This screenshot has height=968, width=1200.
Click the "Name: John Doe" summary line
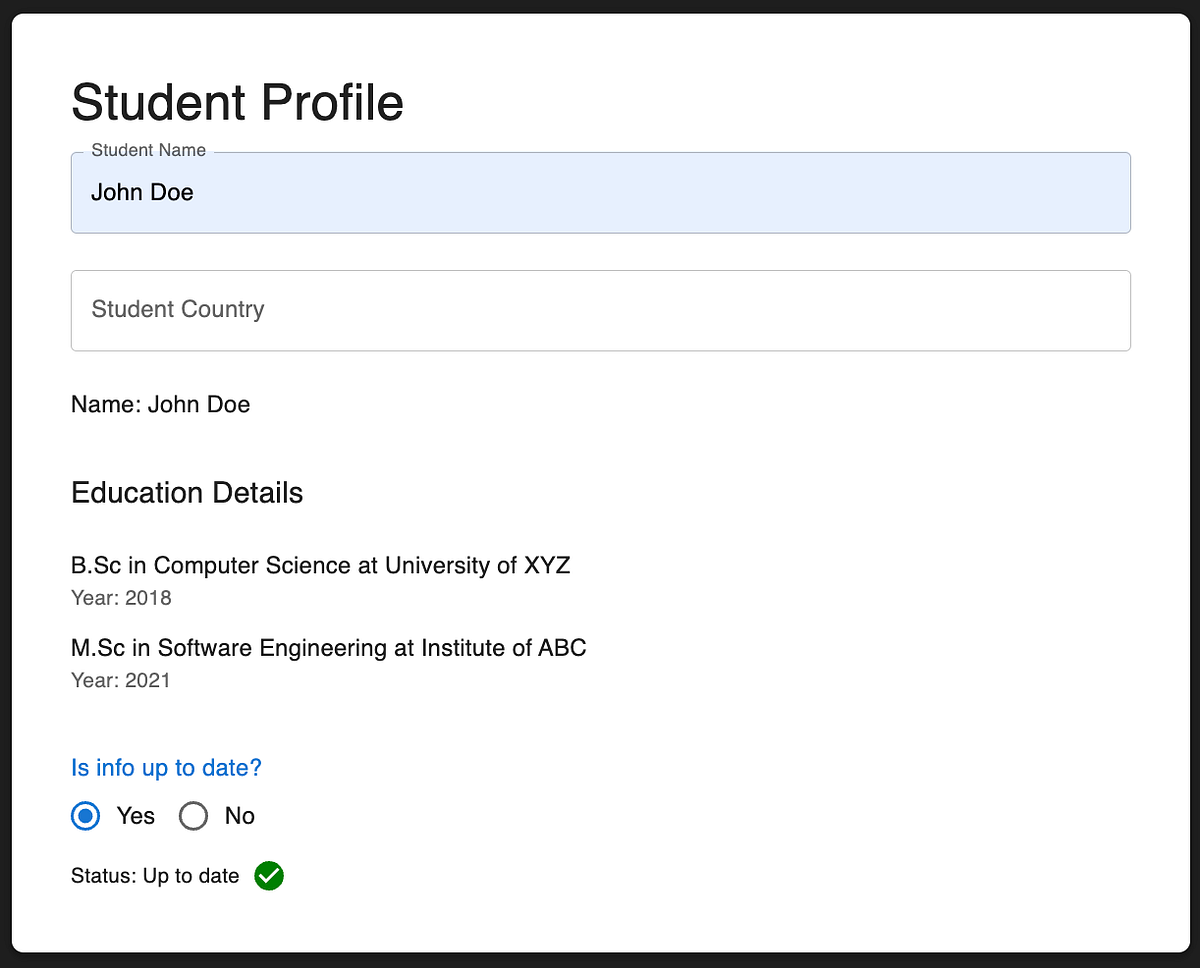pyautogui.click(x=160, y=405)
